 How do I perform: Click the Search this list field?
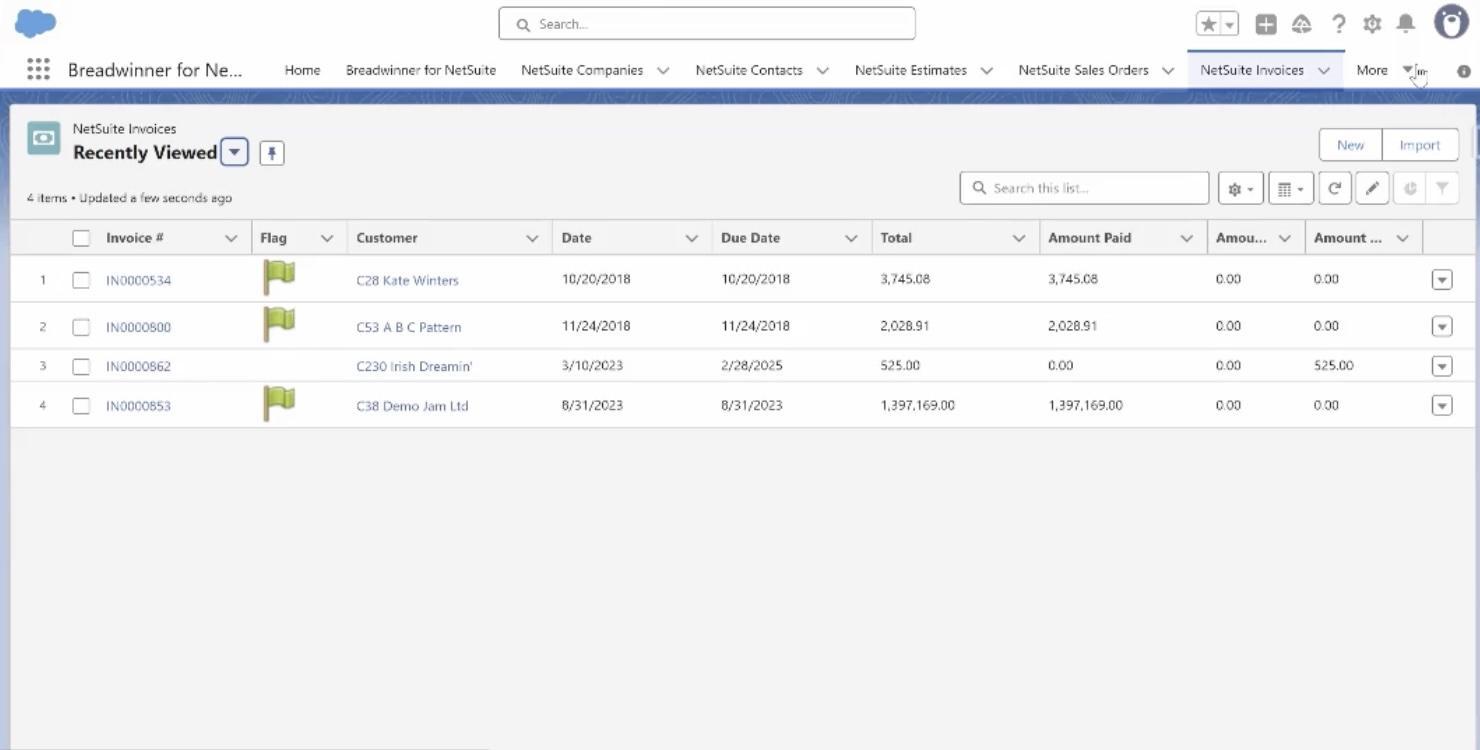(x=1084, y=187)
